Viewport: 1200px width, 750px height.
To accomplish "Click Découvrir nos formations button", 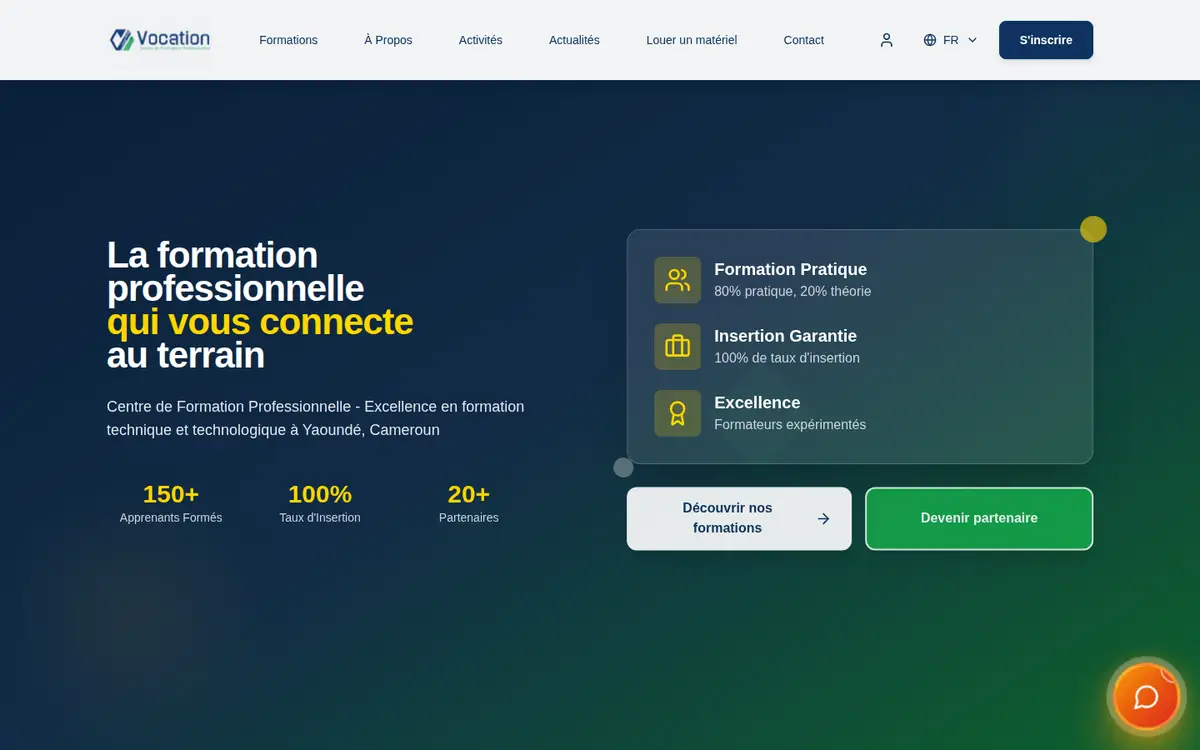I will point(739,518).
